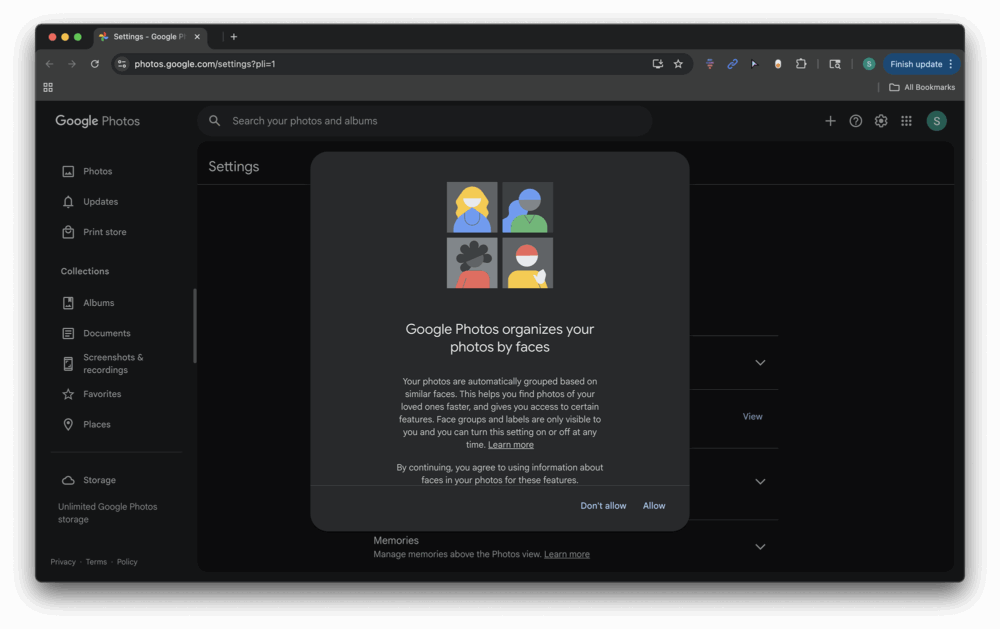Image resolution: width=1000 pixels, height=629 pixels.
Task: Check Storage via the cloud icon
Action: (99, 479)
